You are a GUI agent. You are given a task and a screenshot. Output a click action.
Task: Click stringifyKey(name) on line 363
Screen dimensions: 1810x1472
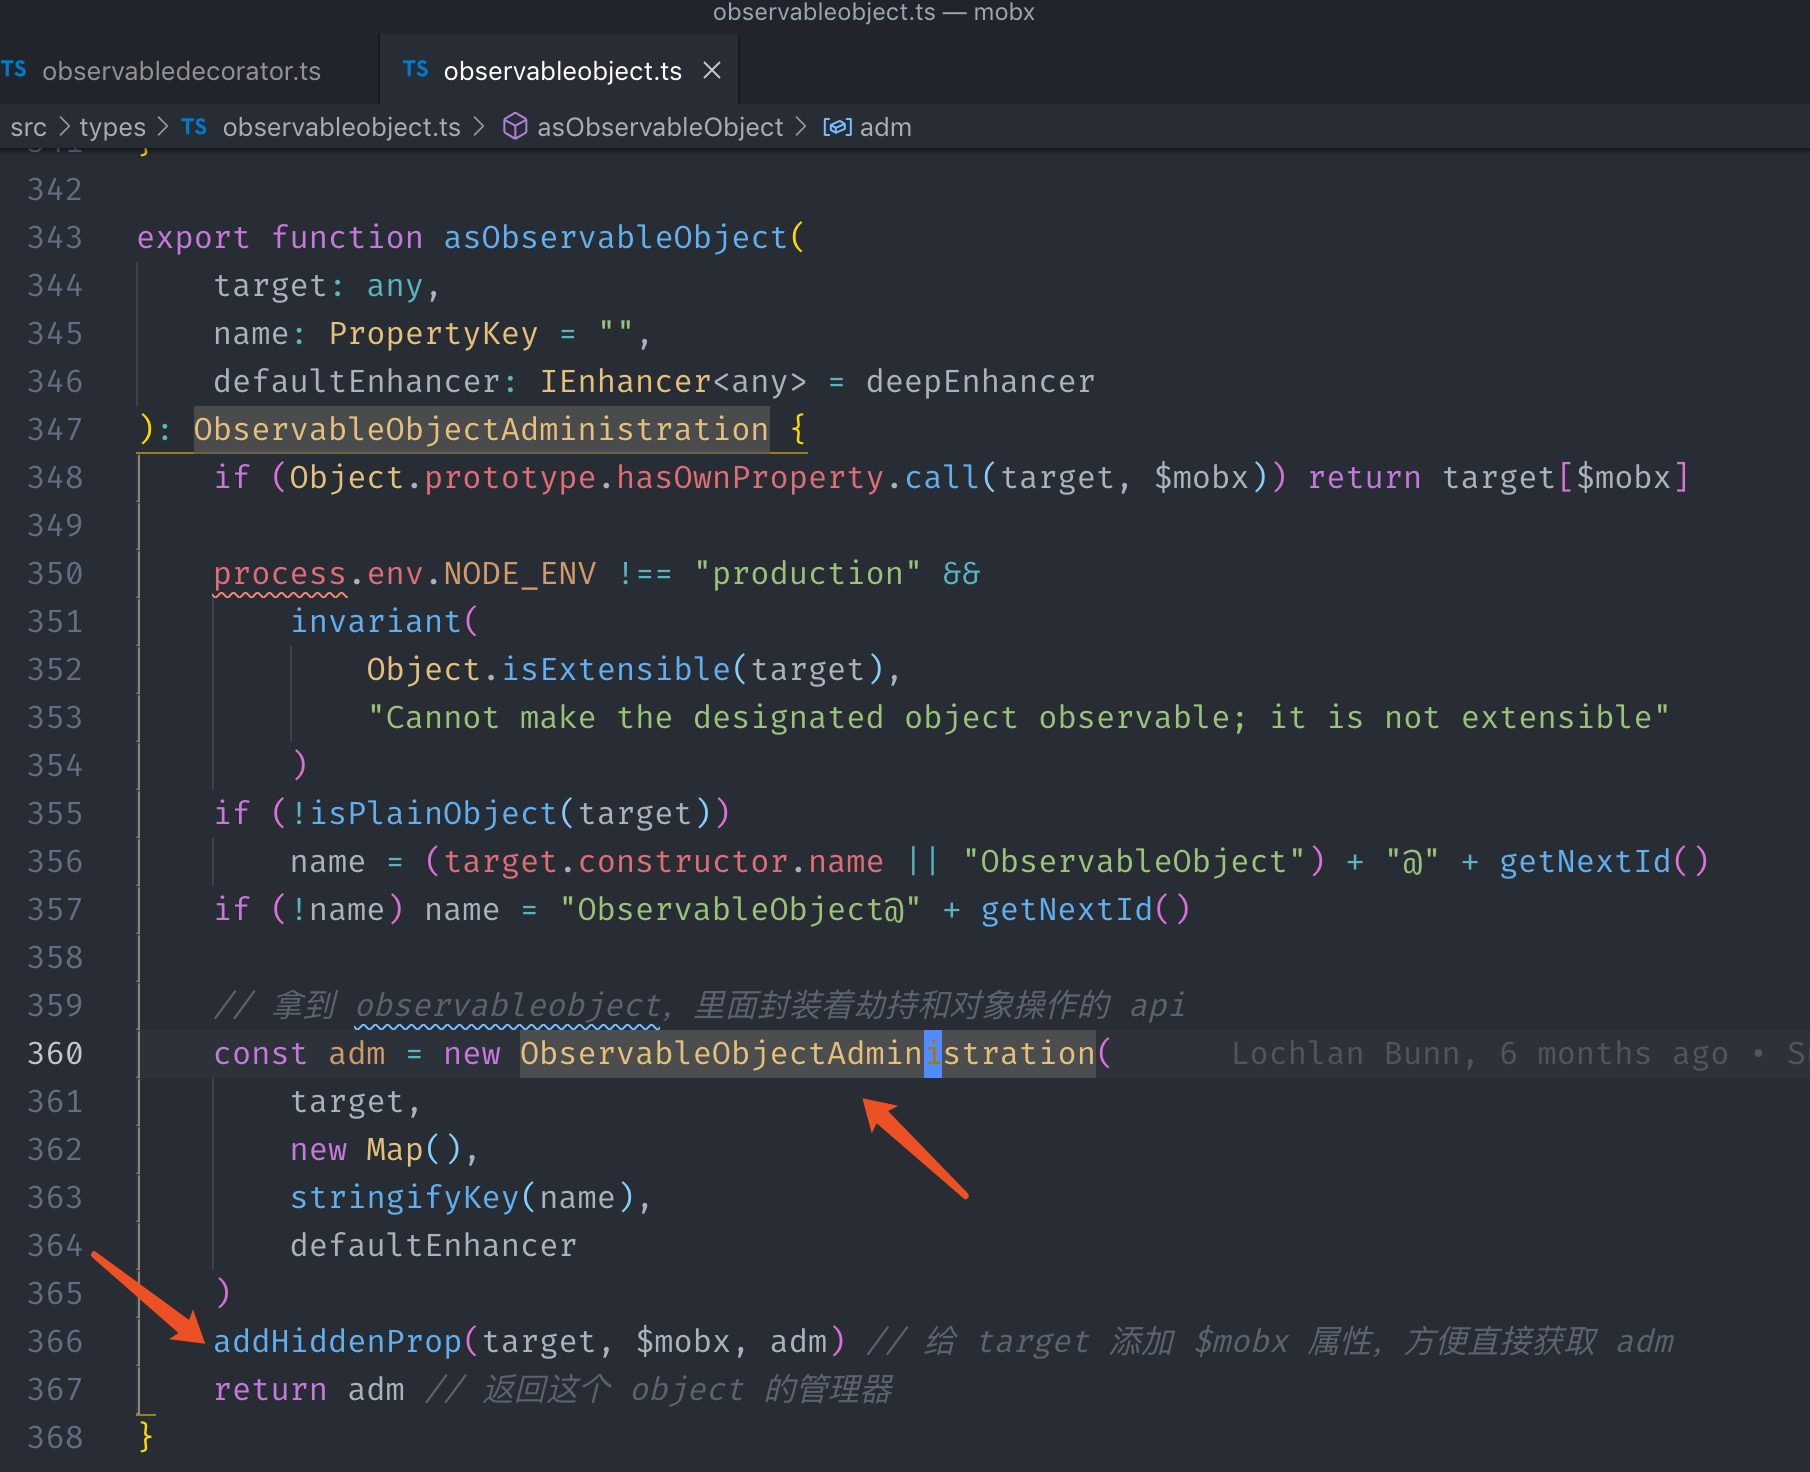[462, 1198]
